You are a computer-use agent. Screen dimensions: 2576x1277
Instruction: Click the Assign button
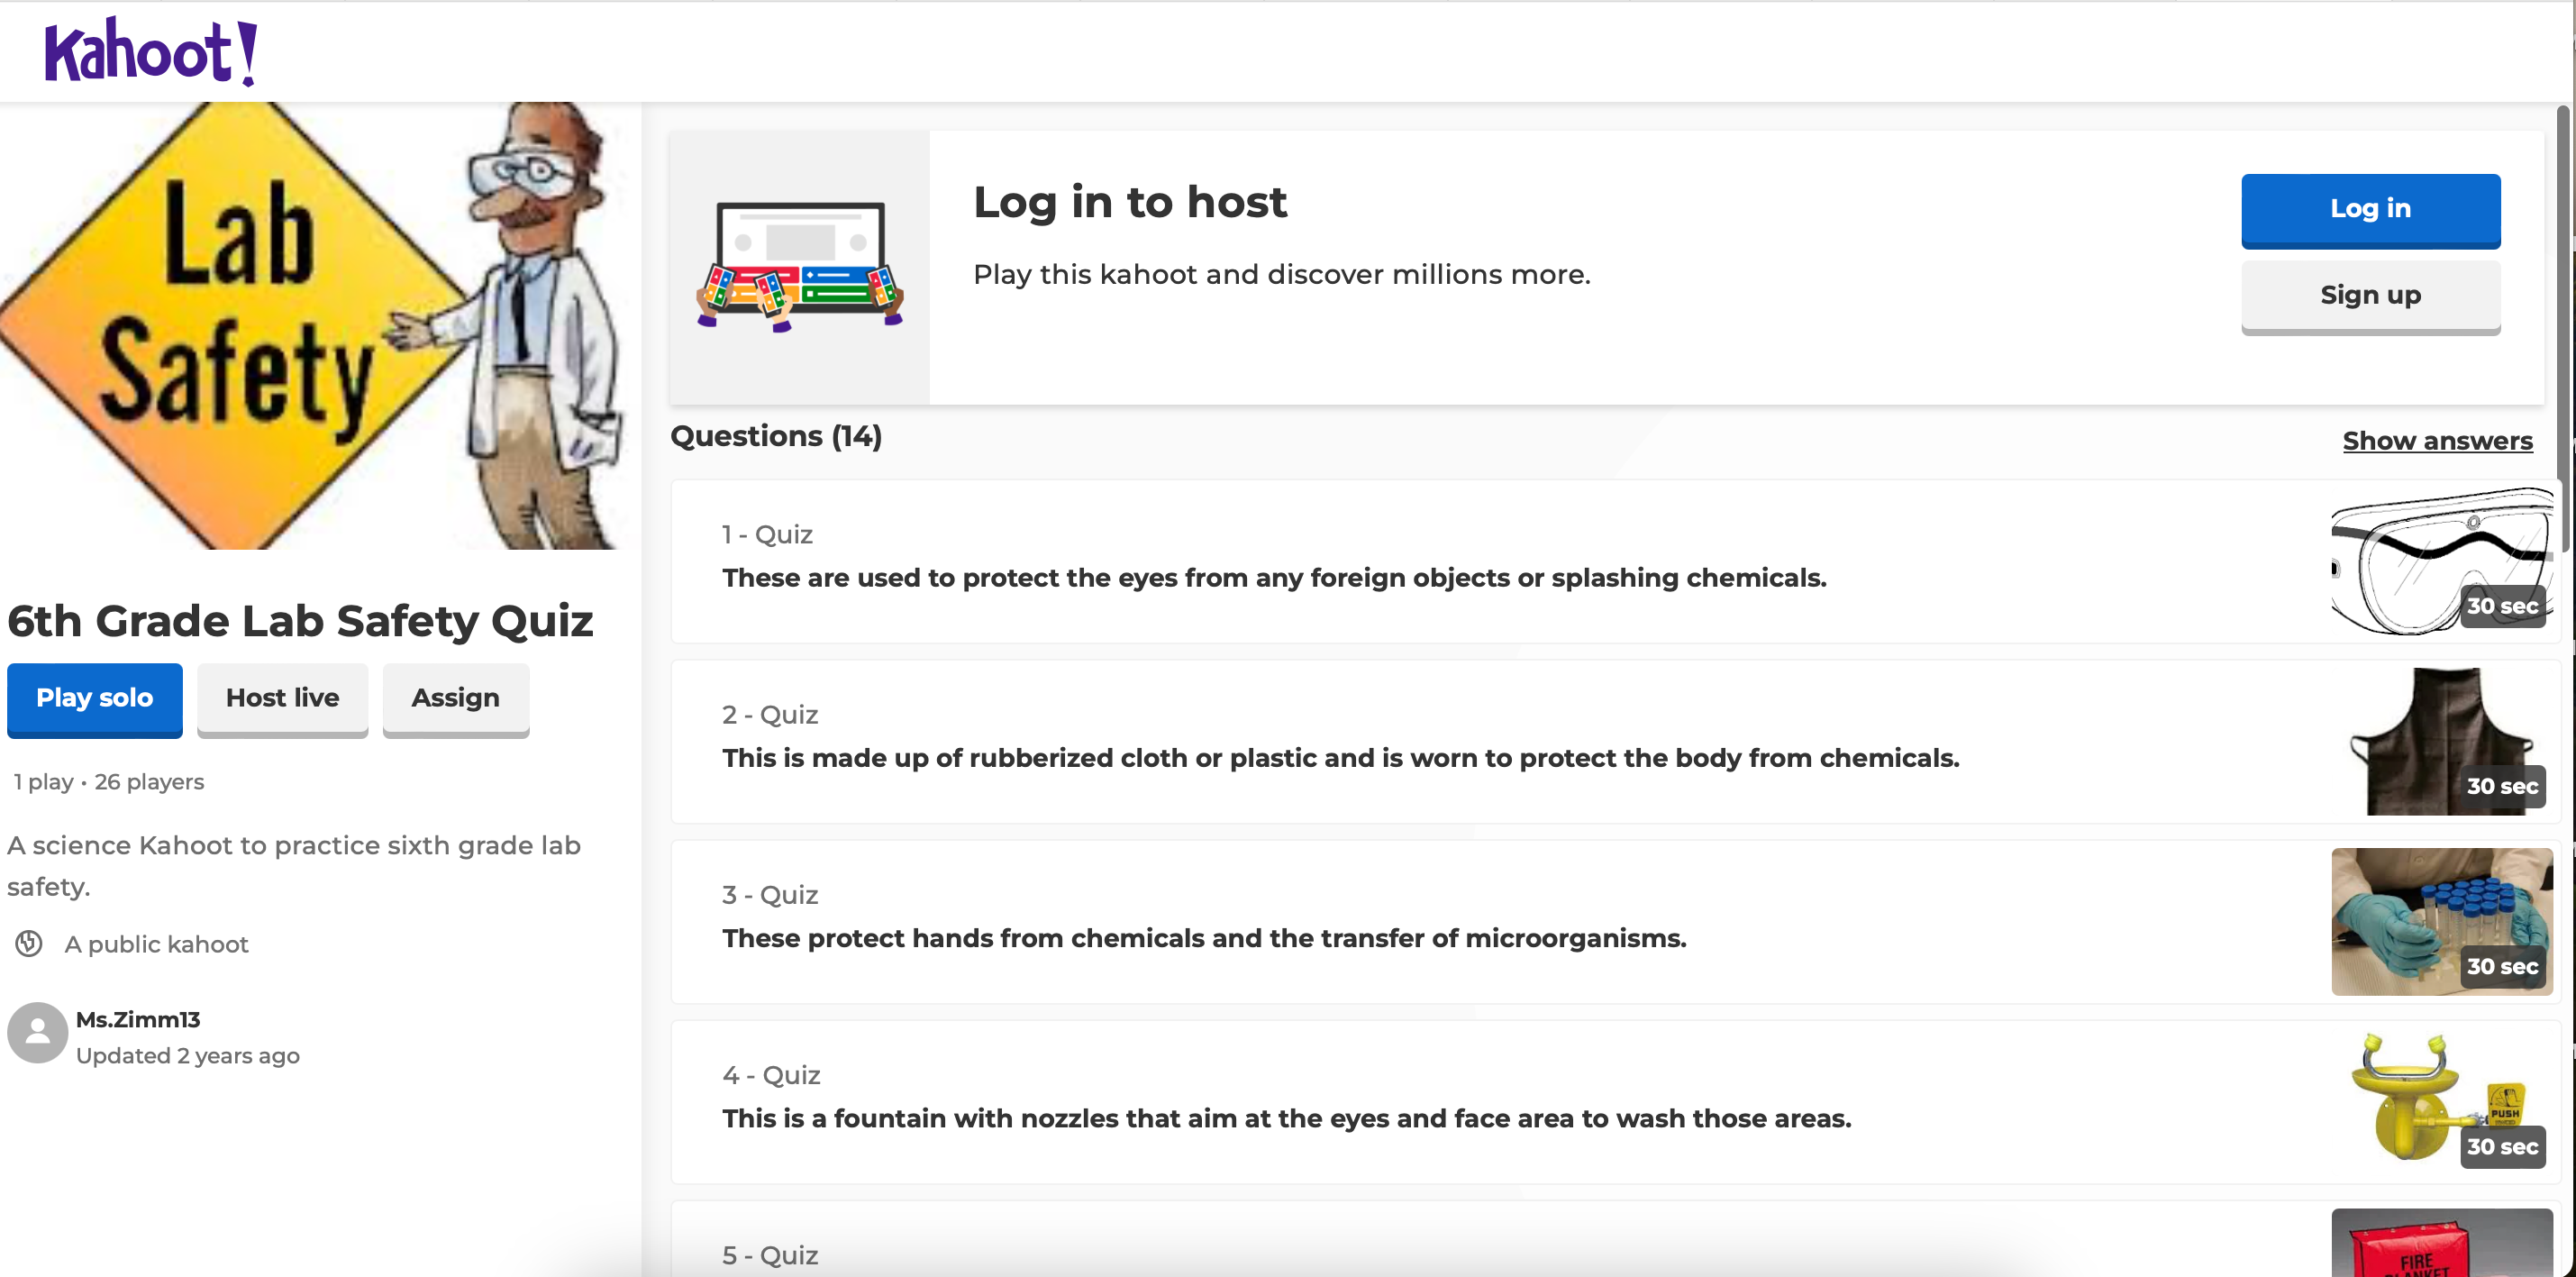pos(455,698)
